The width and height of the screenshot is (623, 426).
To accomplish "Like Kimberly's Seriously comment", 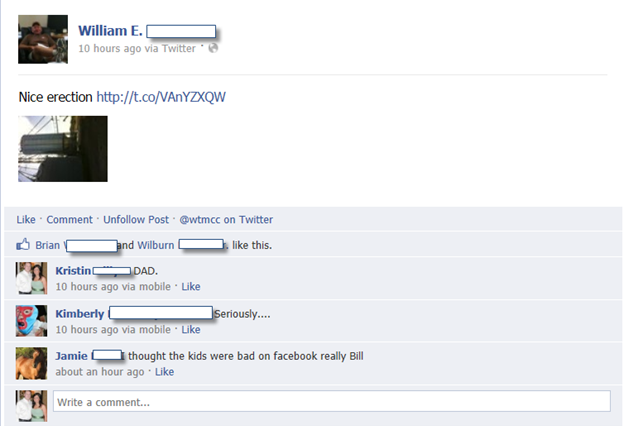I will tap(191, 329).
